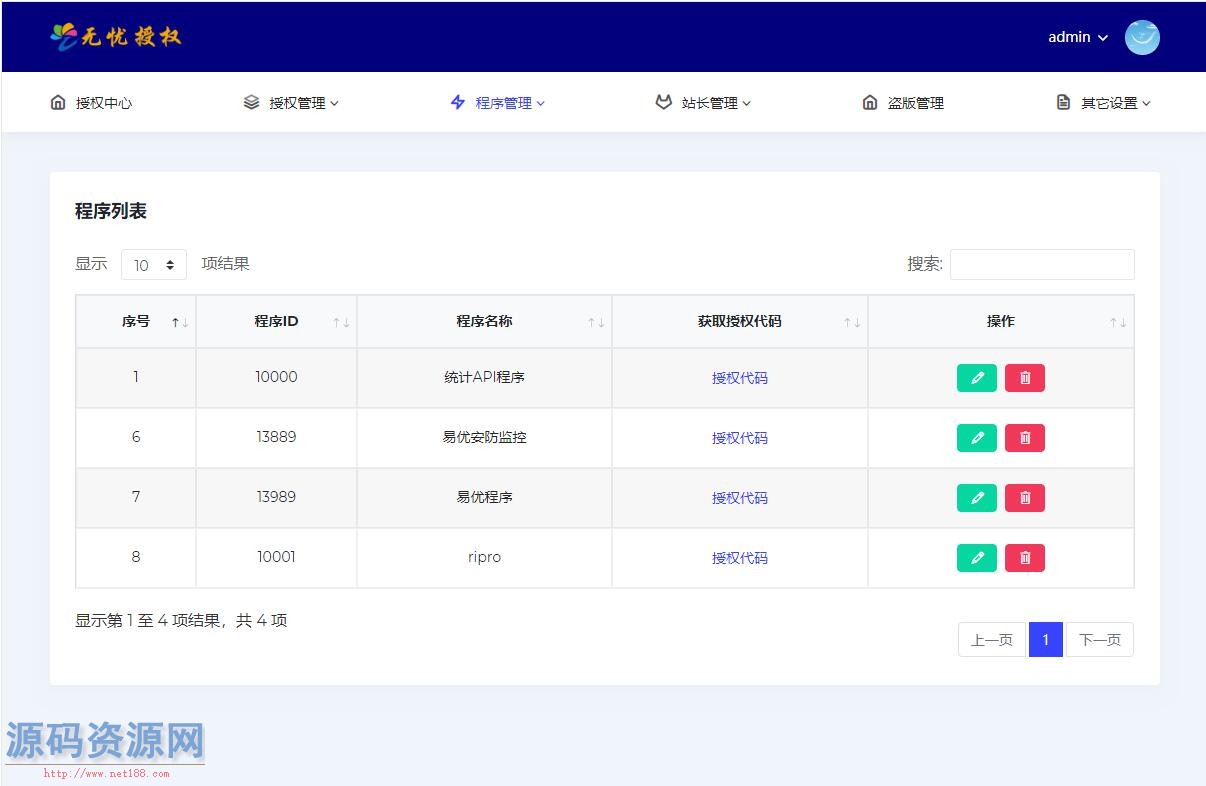Sort table by 操作 column arrows
This screenshot has height=786, width=1206.
tap(1118, 322)
